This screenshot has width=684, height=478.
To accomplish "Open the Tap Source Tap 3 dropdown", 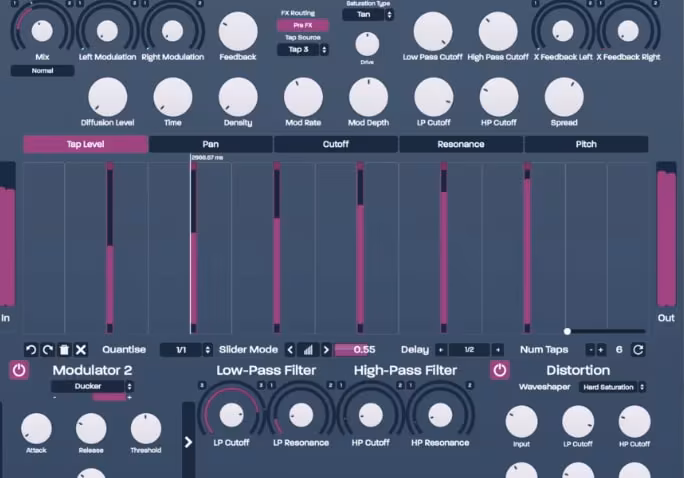I will (303, 50).
